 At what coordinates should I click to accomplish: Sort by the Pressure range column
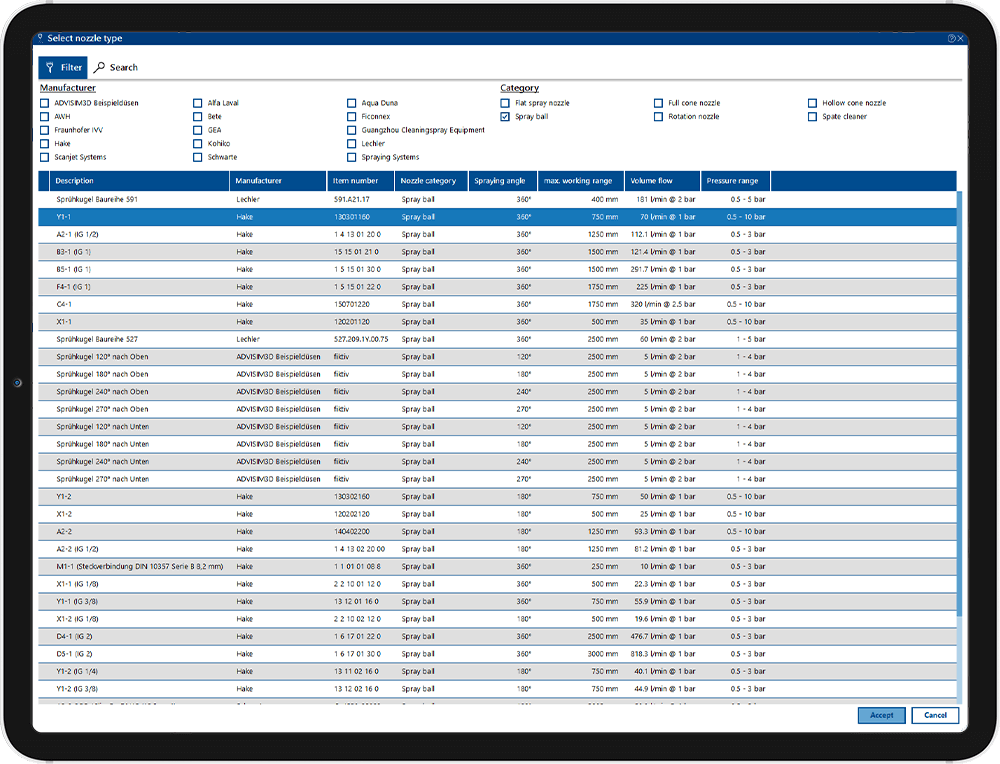click(x=735, y=181)
